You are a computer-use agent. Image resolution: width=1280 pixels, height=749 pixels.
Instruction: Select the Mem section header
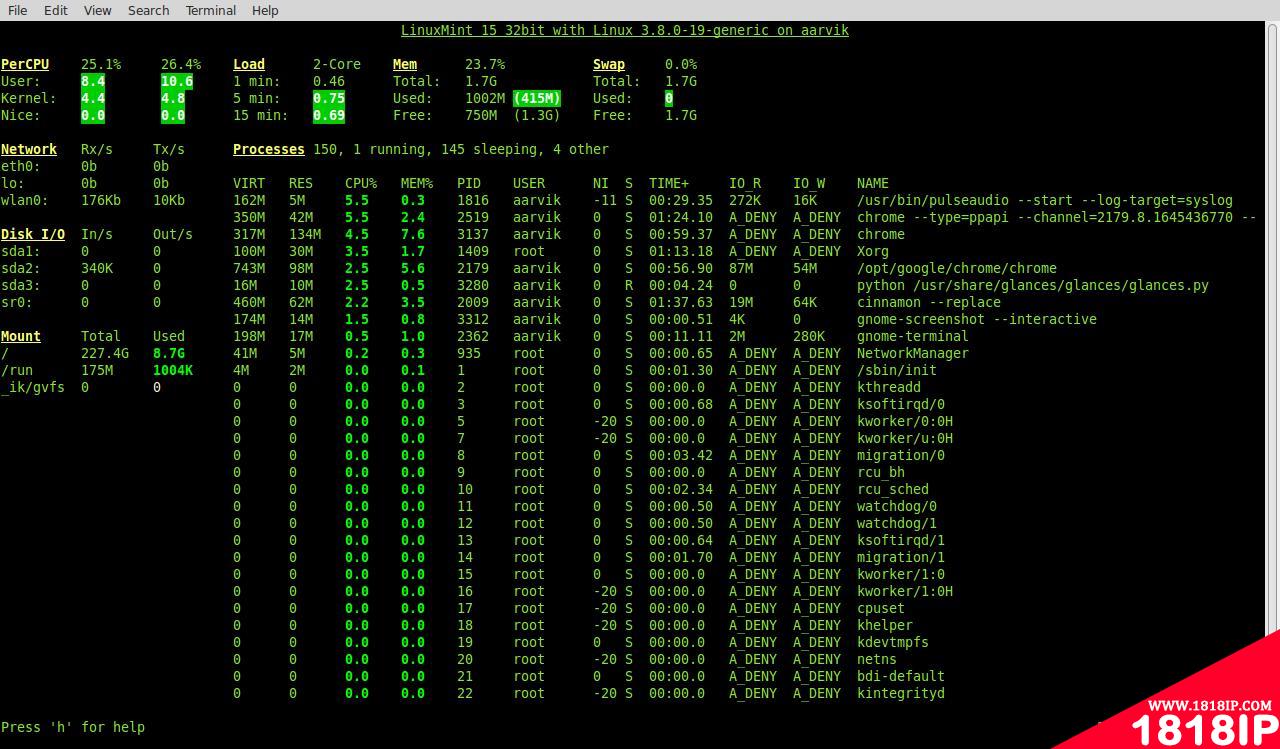click(405, 64)
